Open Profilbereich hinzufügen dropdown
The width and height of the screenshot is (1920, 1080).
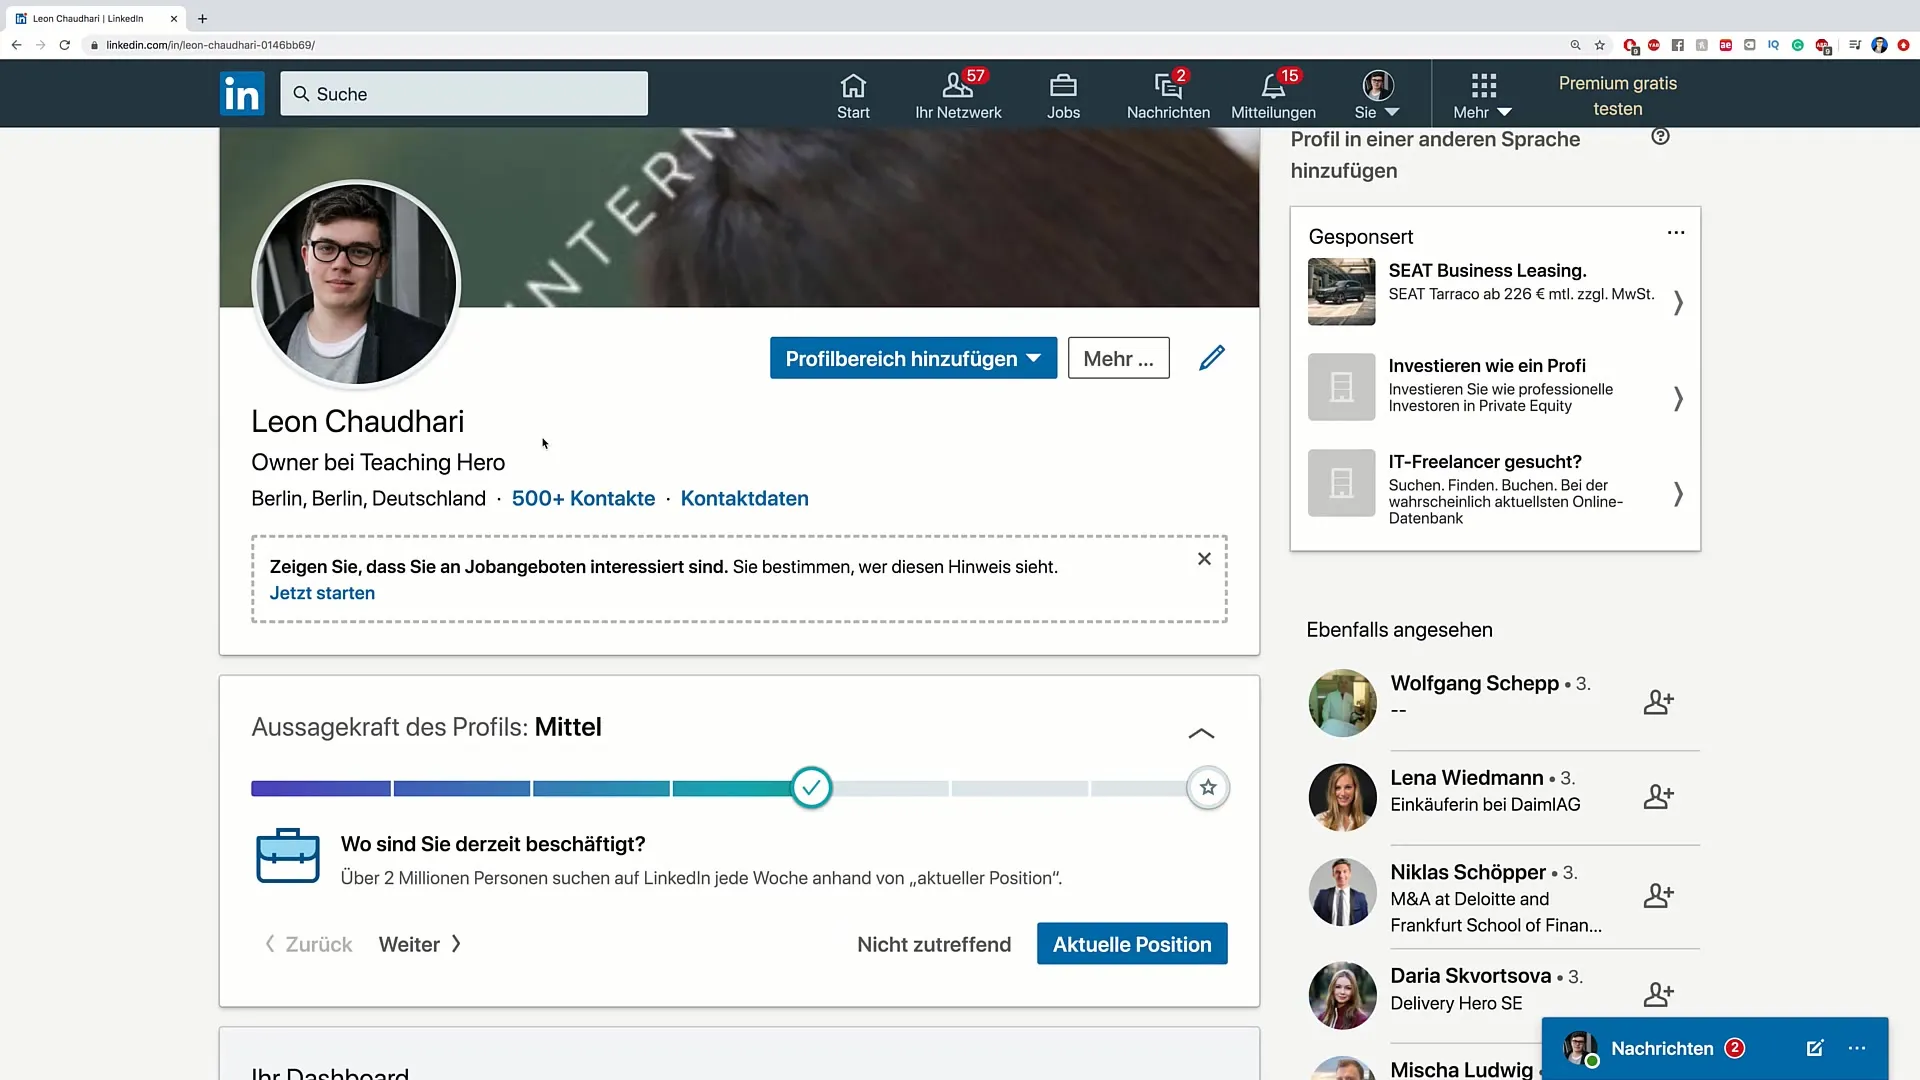point(913,358)
